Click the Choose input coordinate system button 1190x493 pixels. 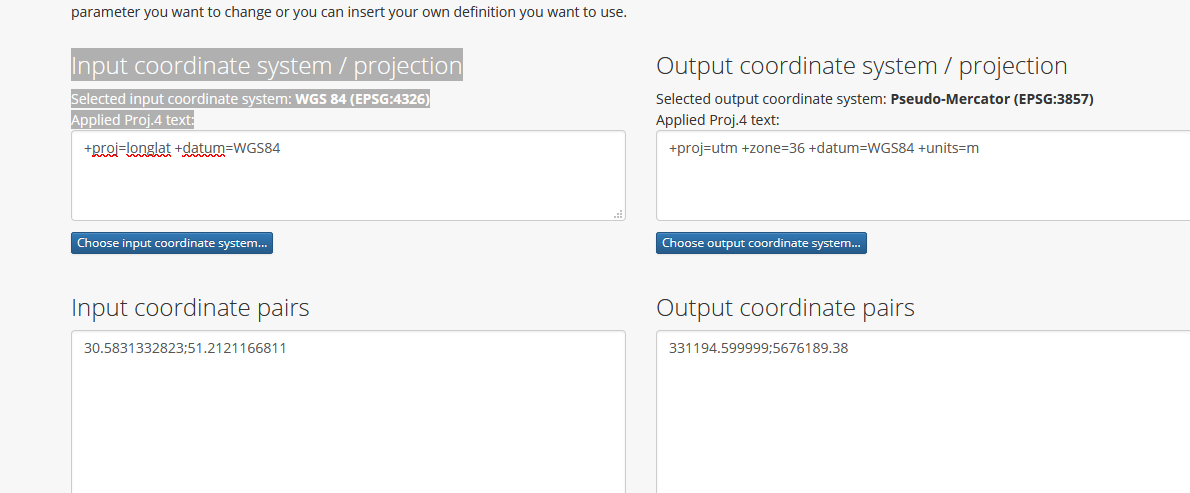point(171,243)
